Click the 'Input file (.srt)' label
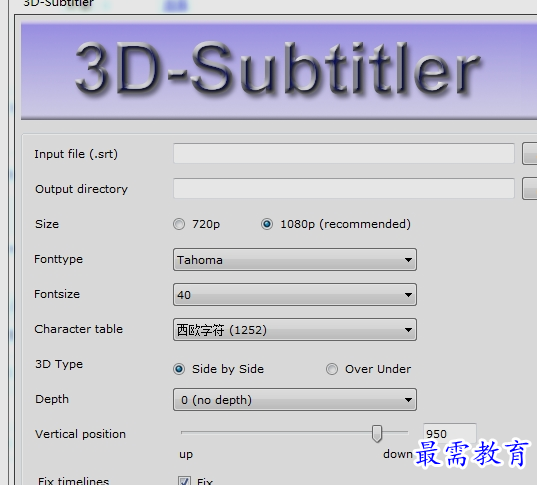The image size is (537, 485). pos(76,154)
